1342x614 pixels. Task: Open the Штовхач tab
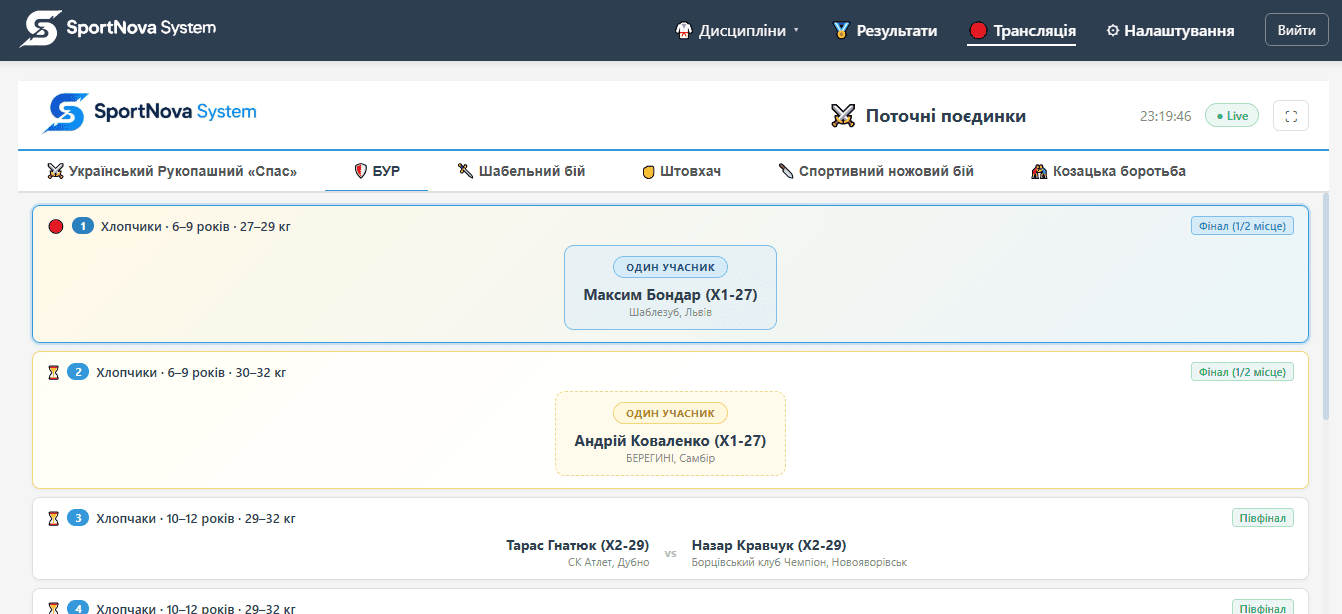click(x=681, y=171)
